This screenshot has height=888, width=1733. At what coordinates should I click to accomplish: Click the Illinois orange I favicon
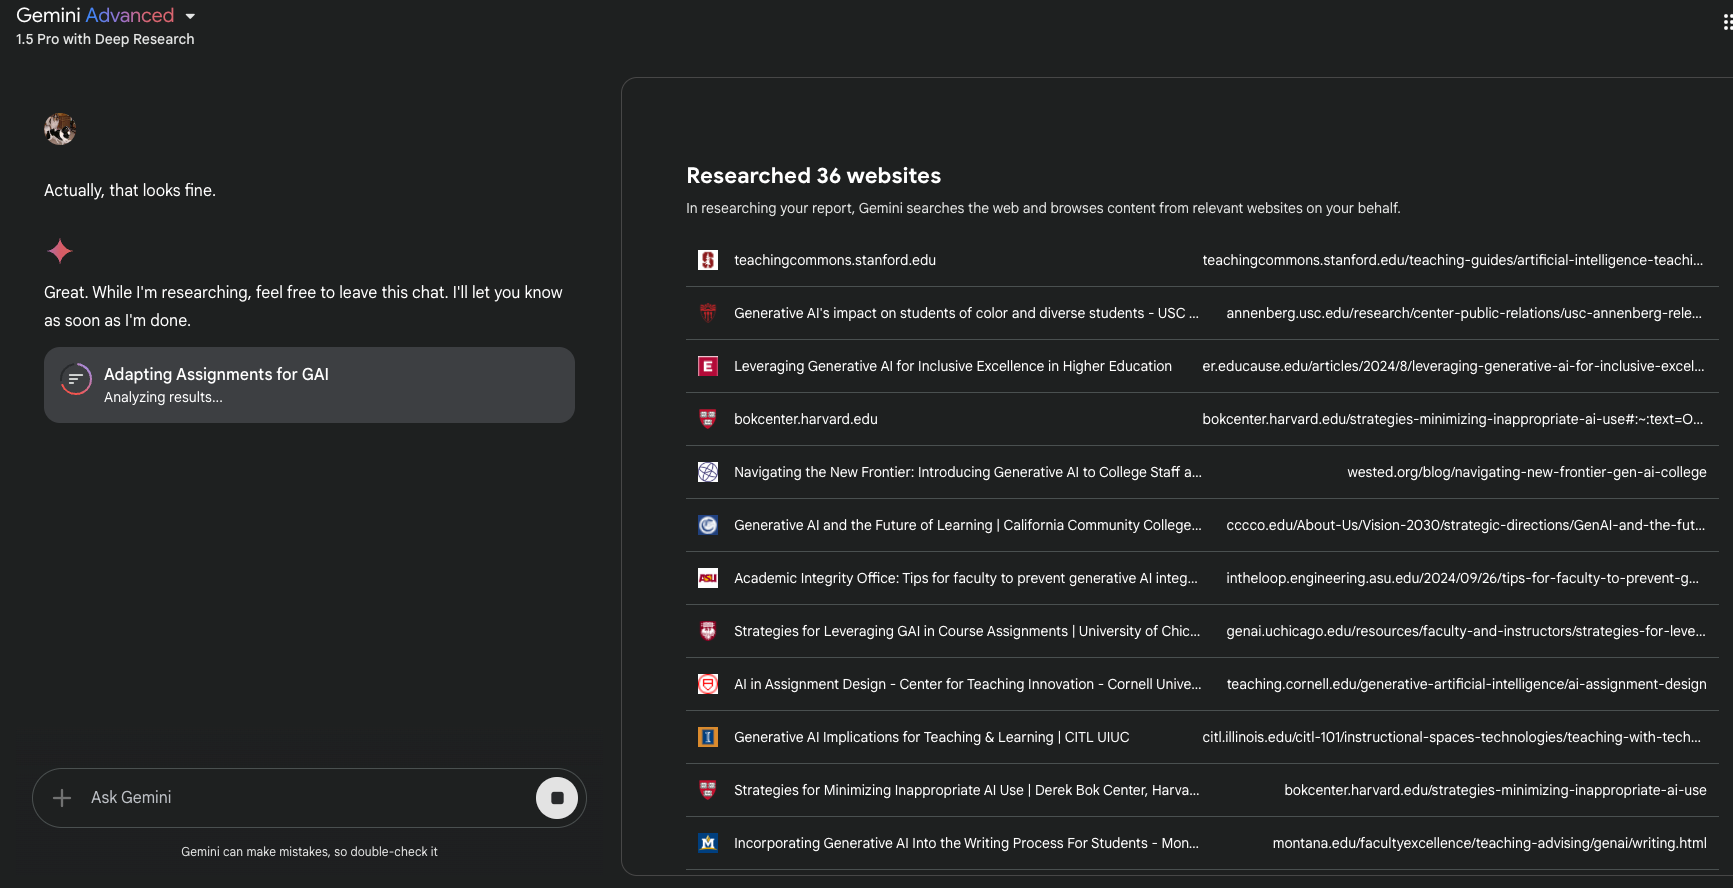click(708, 737)
